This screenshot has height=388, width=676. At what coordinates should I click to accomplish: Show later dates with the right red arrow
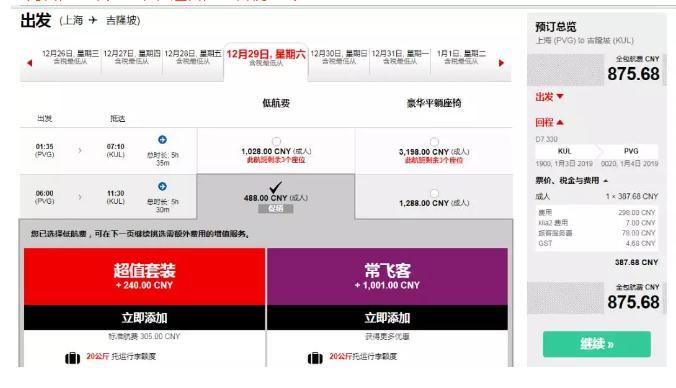coord(501,63)
